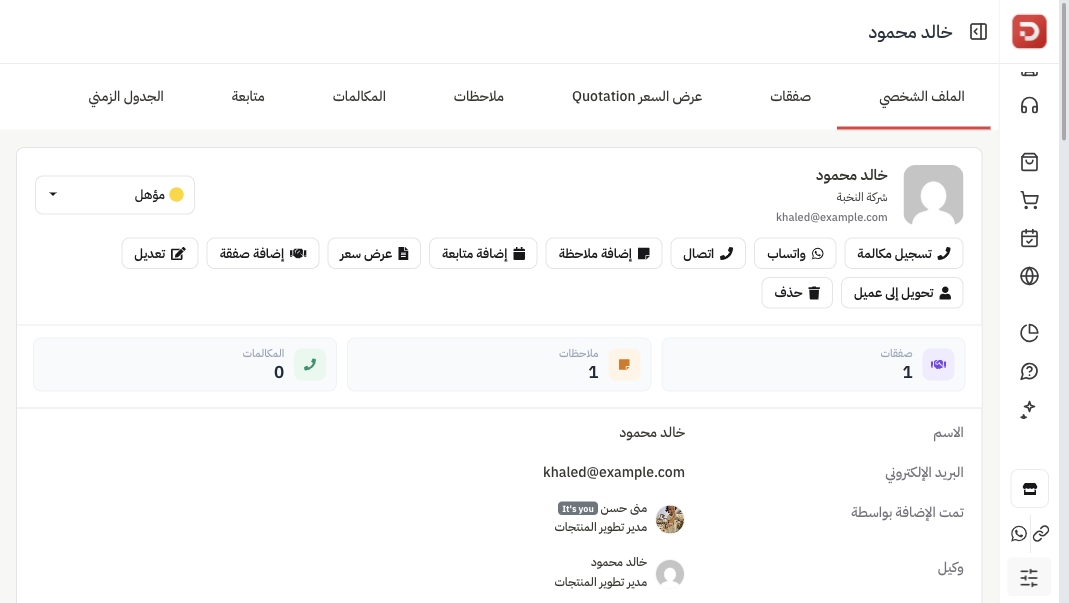Switch to الجدول الزمني tab

click(126, 97)
